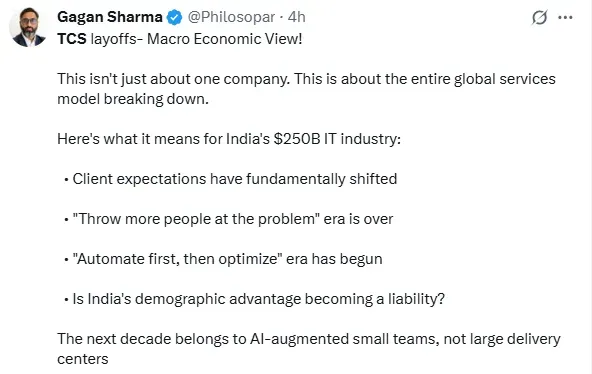Screen dimensions: 592x374
Task: Open the @Philosopar handle link
Action: click(x=231, y=17)
